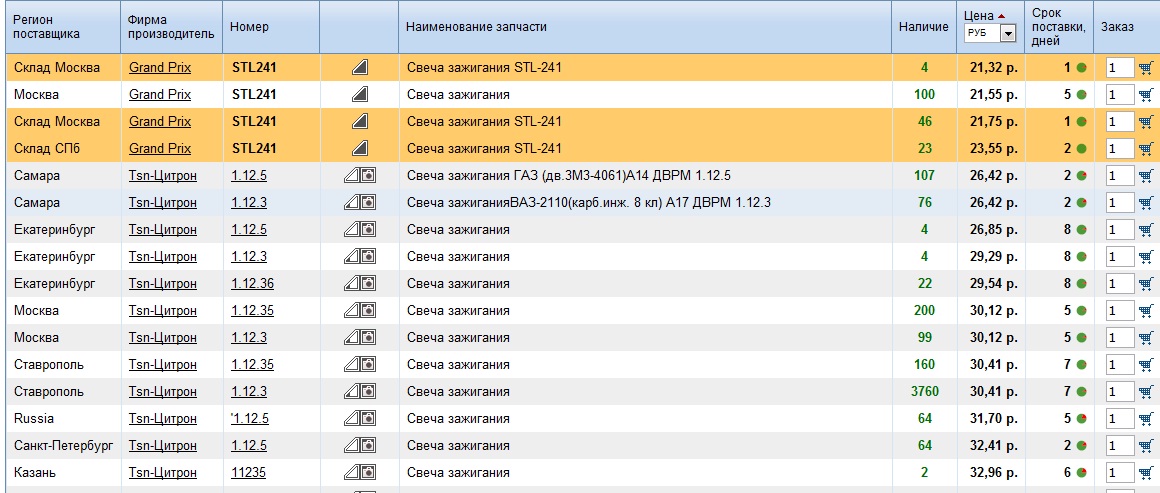This screenshot has height=493, width=1160.
Task: Click quantity field in Склад СПб row
Action: [1120, 149]
